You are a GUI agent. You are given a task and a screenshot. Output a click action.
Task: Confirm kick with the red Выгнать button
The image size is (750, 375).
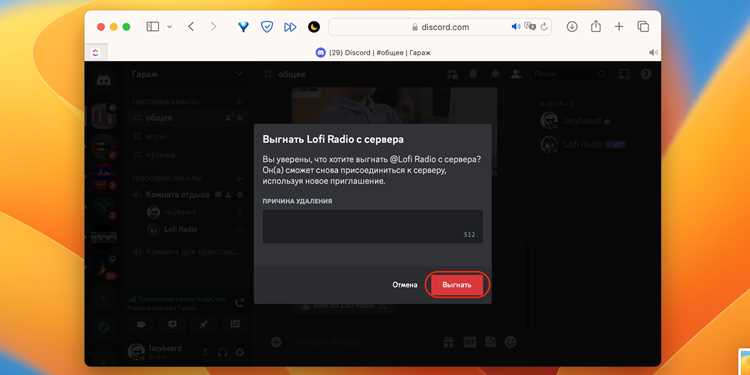point(457,285)
